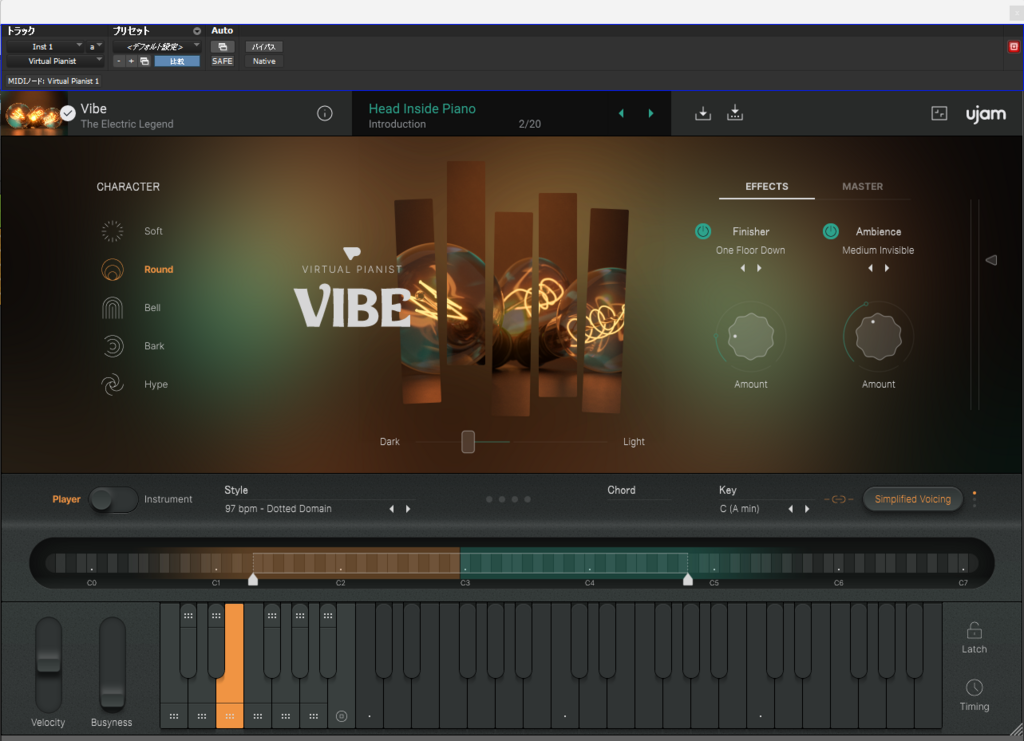
Task: Toggle the 比較 compare button
Action: [x=177, y=61]
